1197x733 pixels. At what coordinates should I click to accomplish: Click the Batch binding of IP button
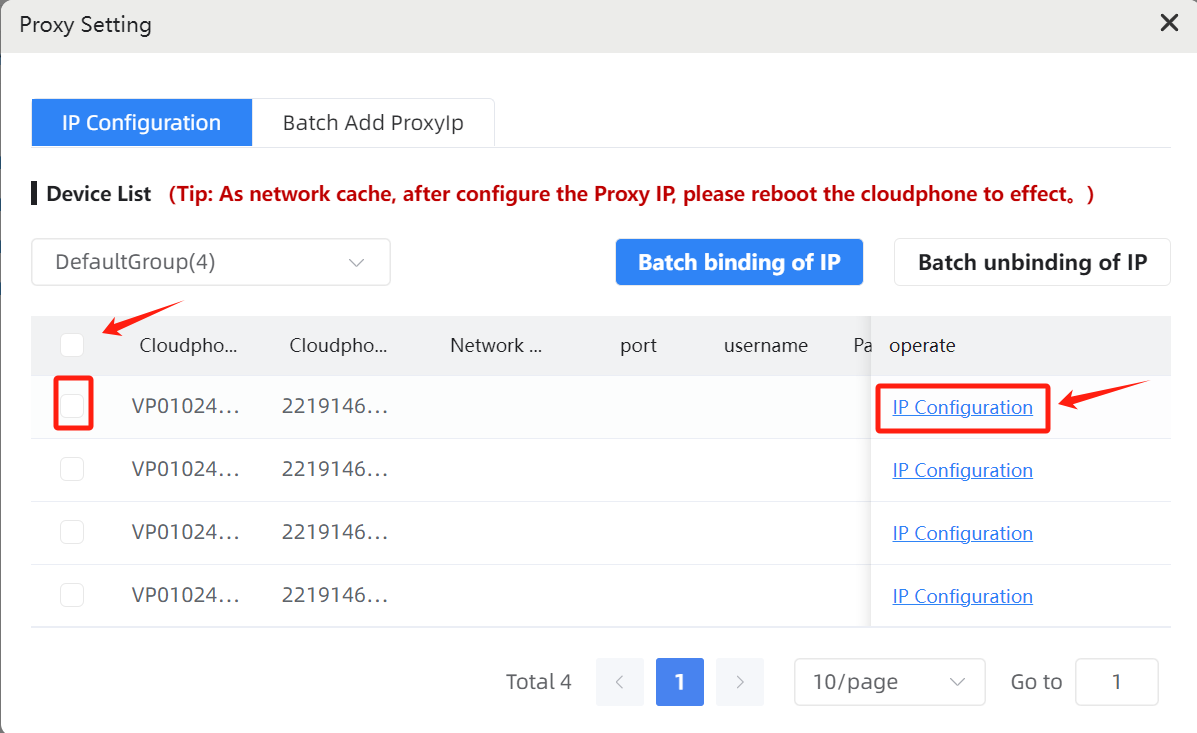tap(739, 262)
